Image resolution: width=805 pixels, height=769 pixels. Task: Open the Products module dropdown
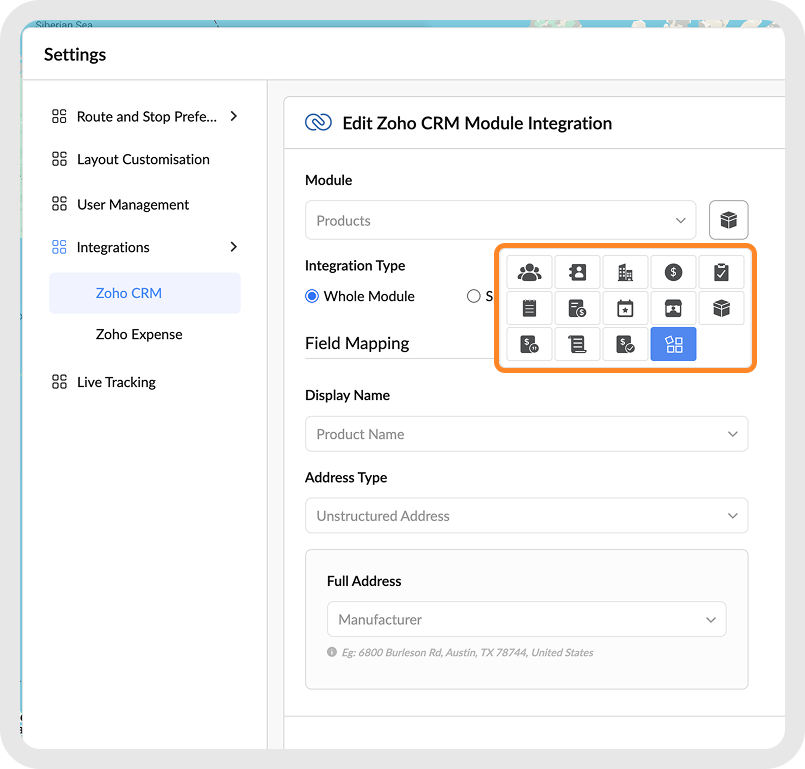(x=500, y=220)
